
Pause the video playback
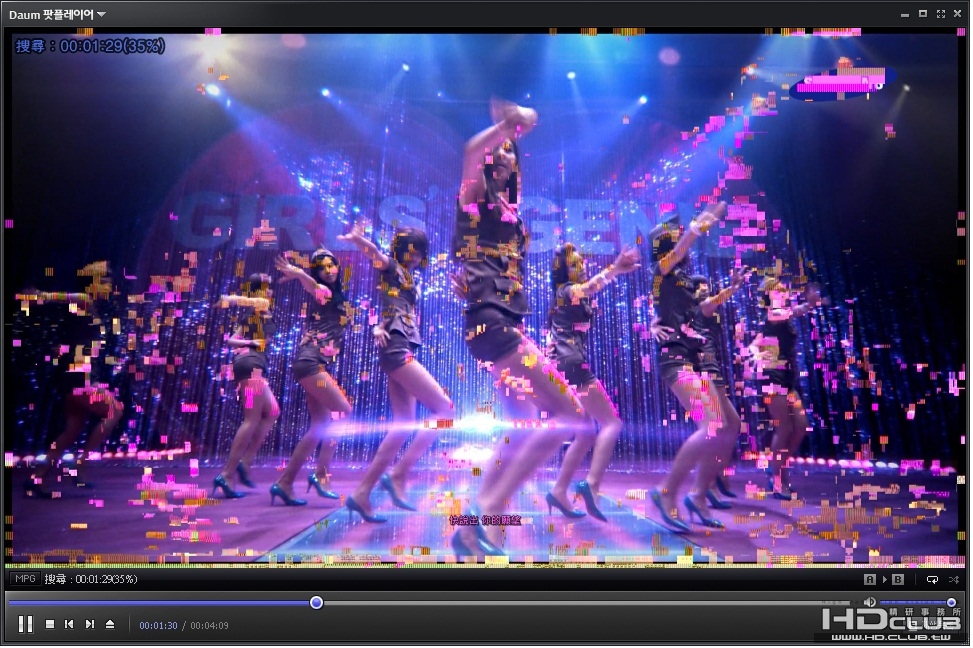pyautogui.click(x=25, y=625)
